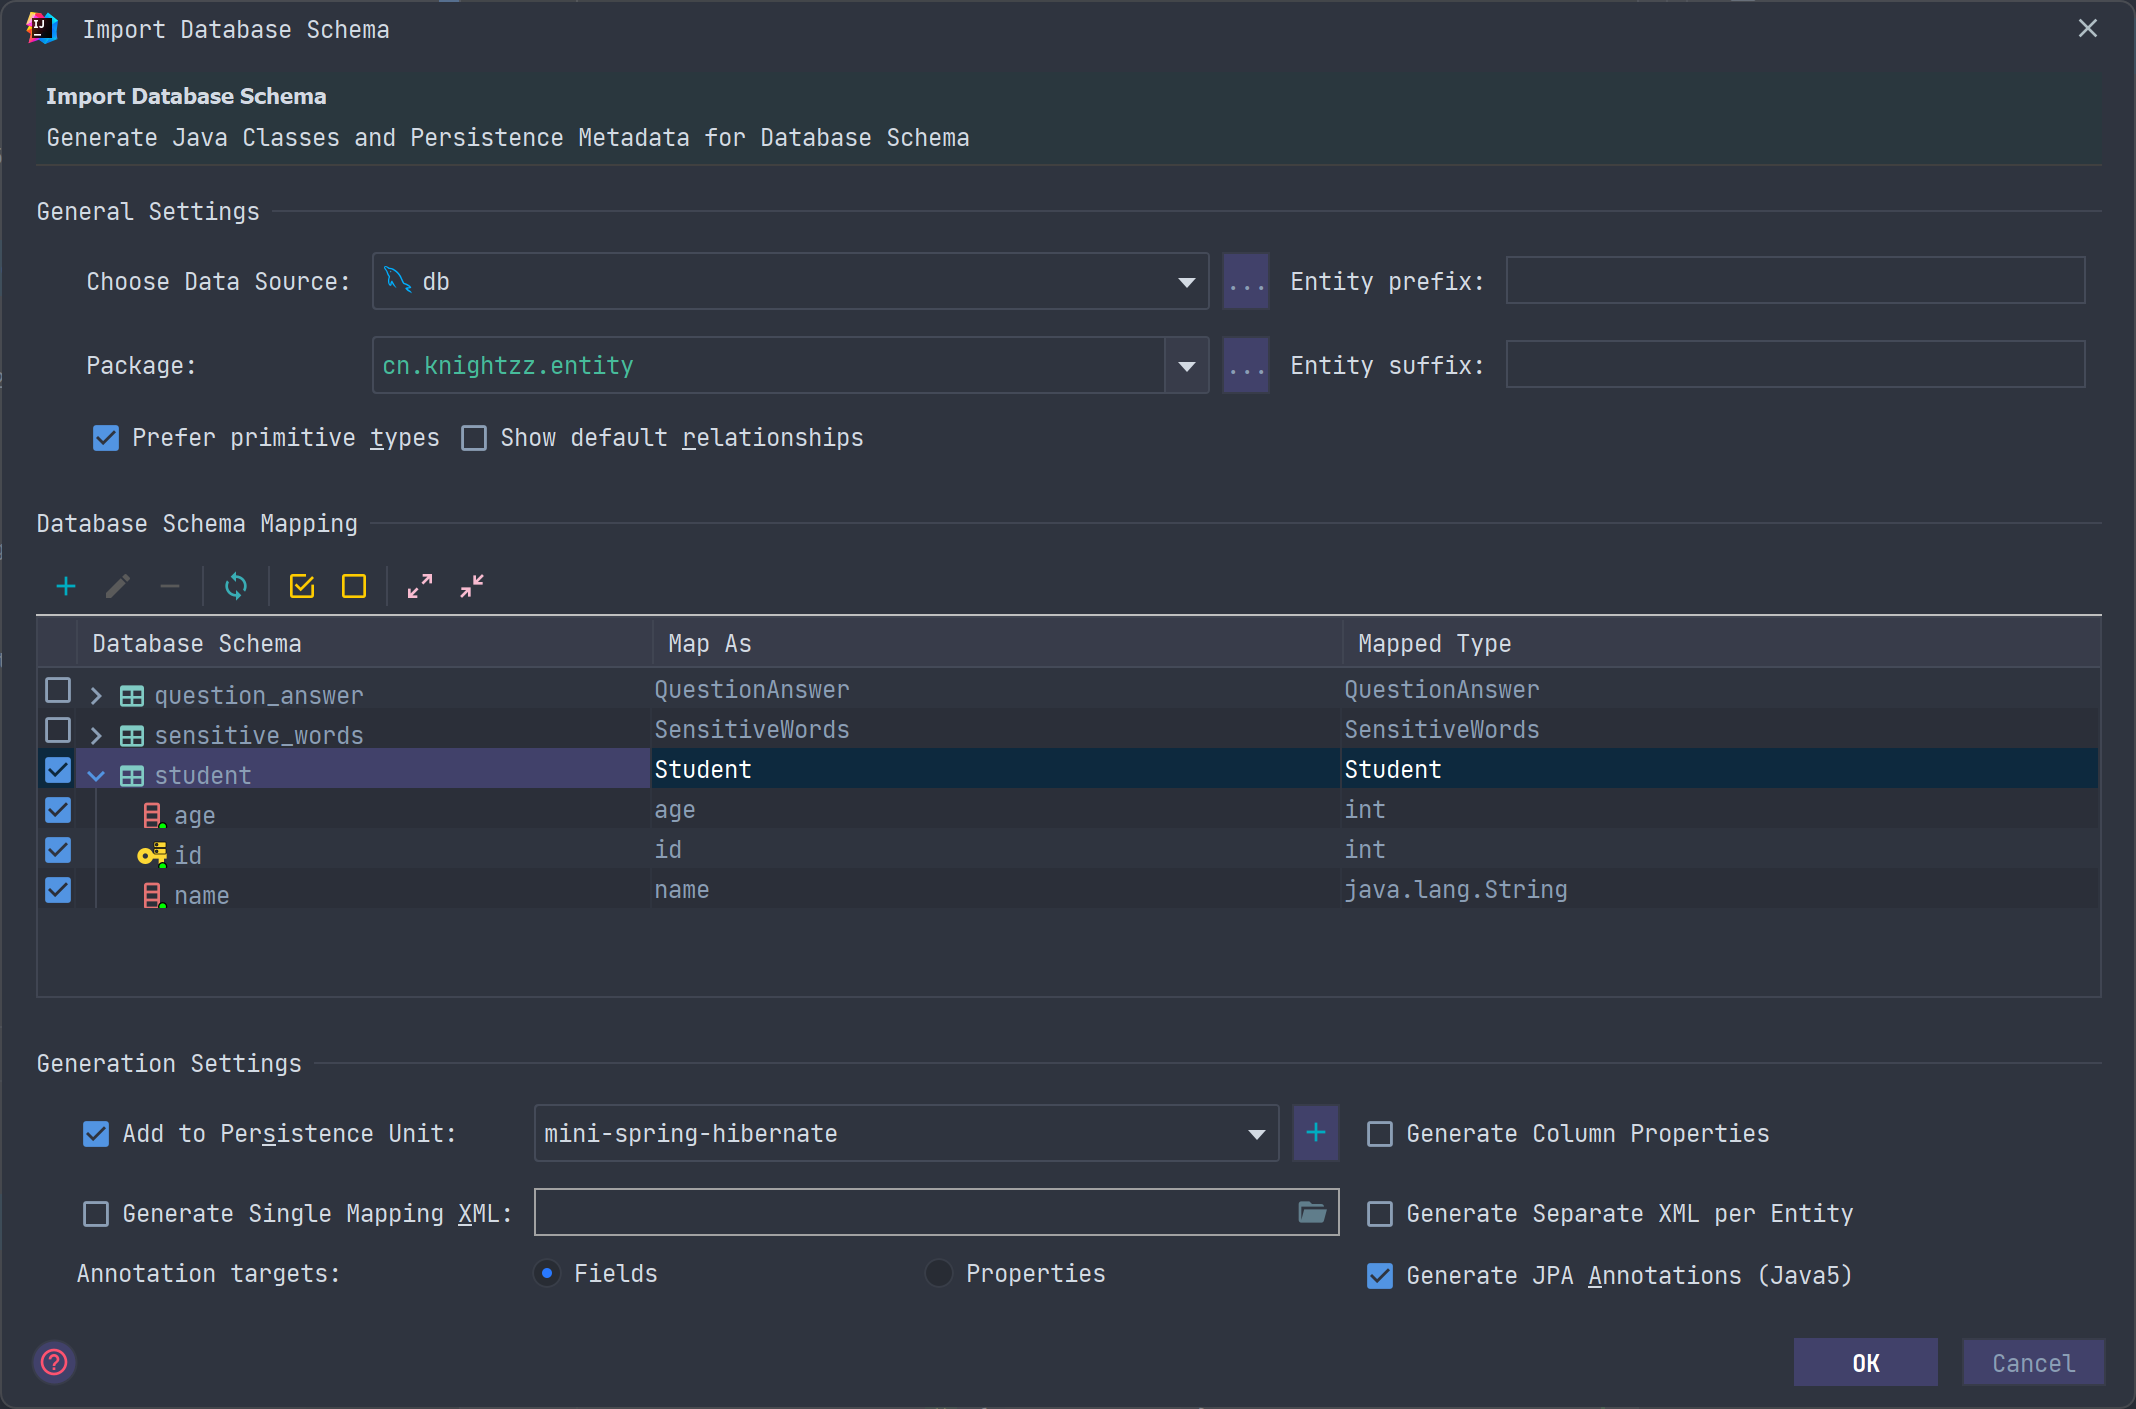Open the Choose Data Source dropdown
2136x1409 pixels.
coord(1186,282)
